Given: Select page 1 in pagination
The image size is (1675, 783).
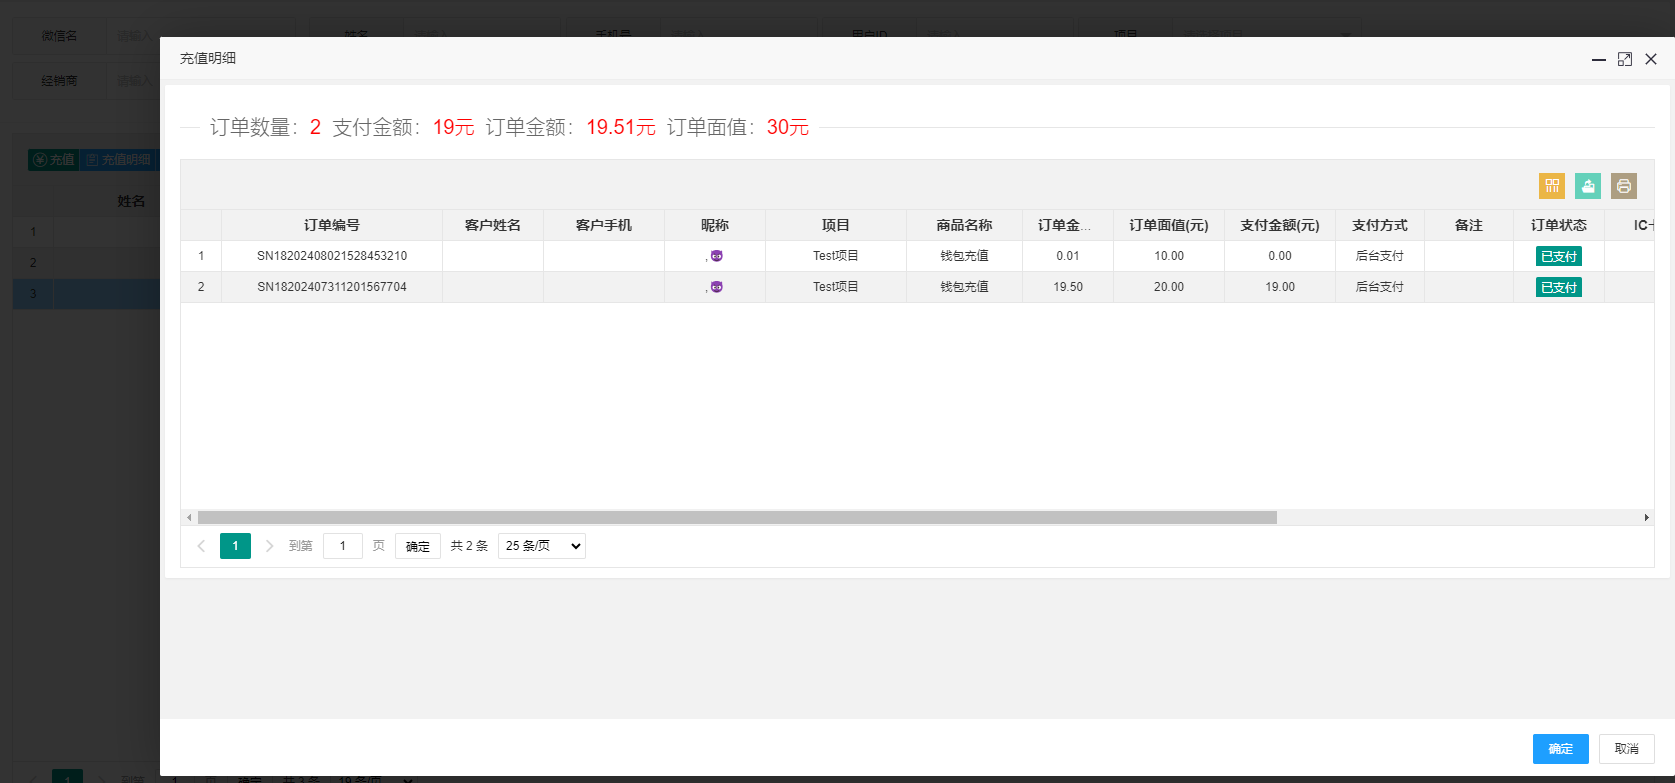Looking at the screenshot, I should coord(235,546).
